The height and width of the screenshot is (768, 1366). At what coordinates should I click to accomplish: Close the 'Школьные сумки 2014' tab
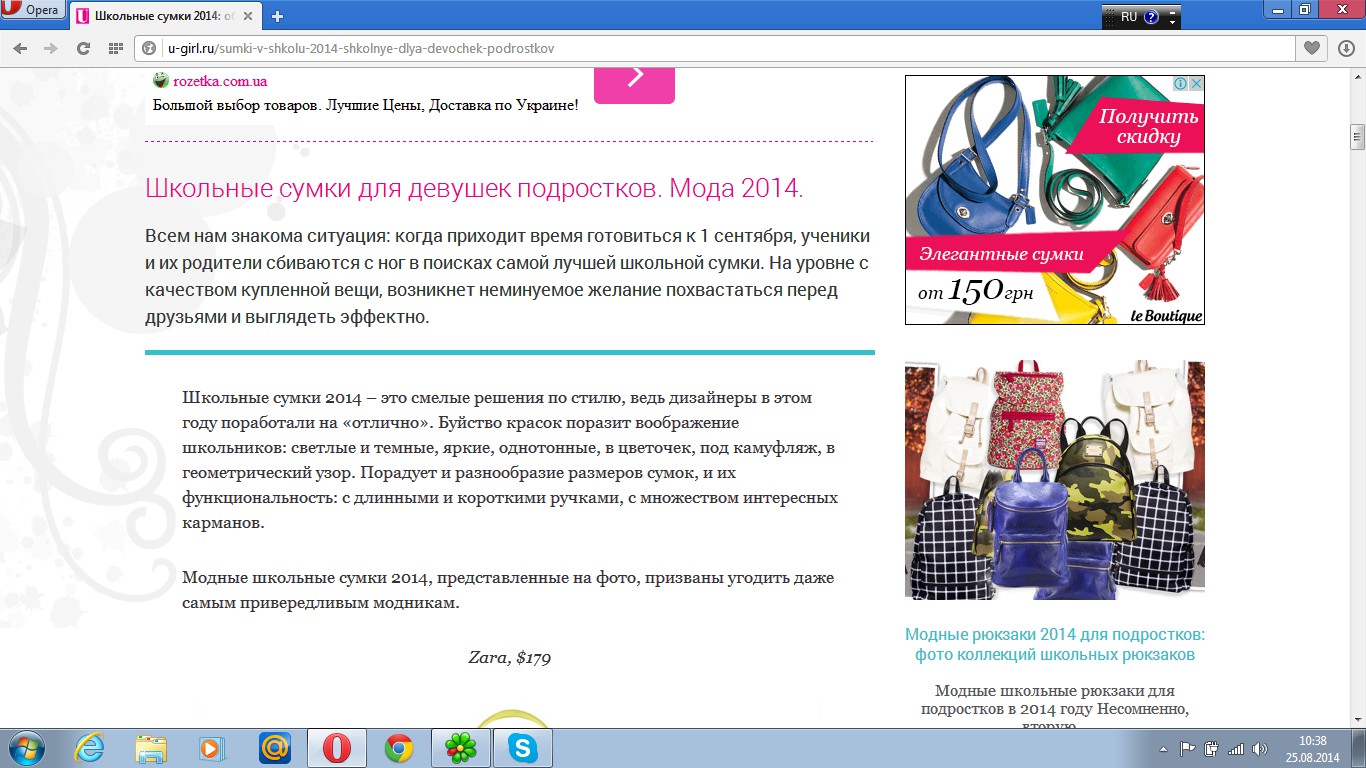250,16
